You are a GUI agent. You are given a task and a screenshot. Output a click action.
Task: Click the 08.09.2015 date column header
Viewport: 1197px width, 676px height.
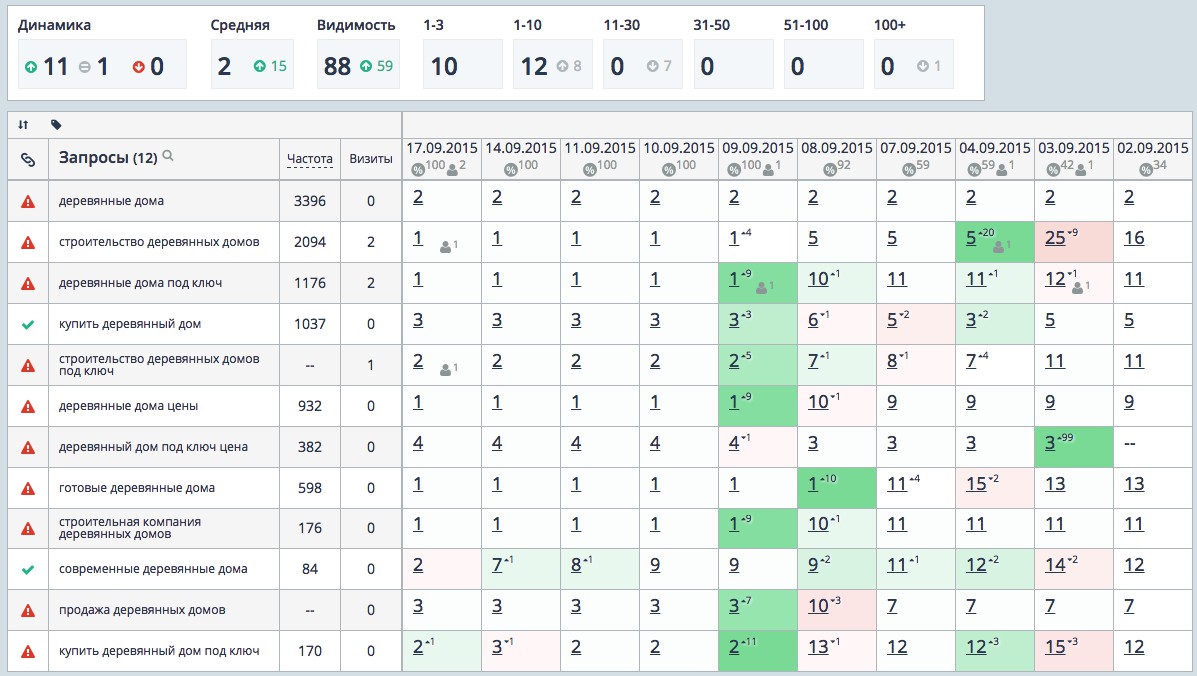point(837,148)
